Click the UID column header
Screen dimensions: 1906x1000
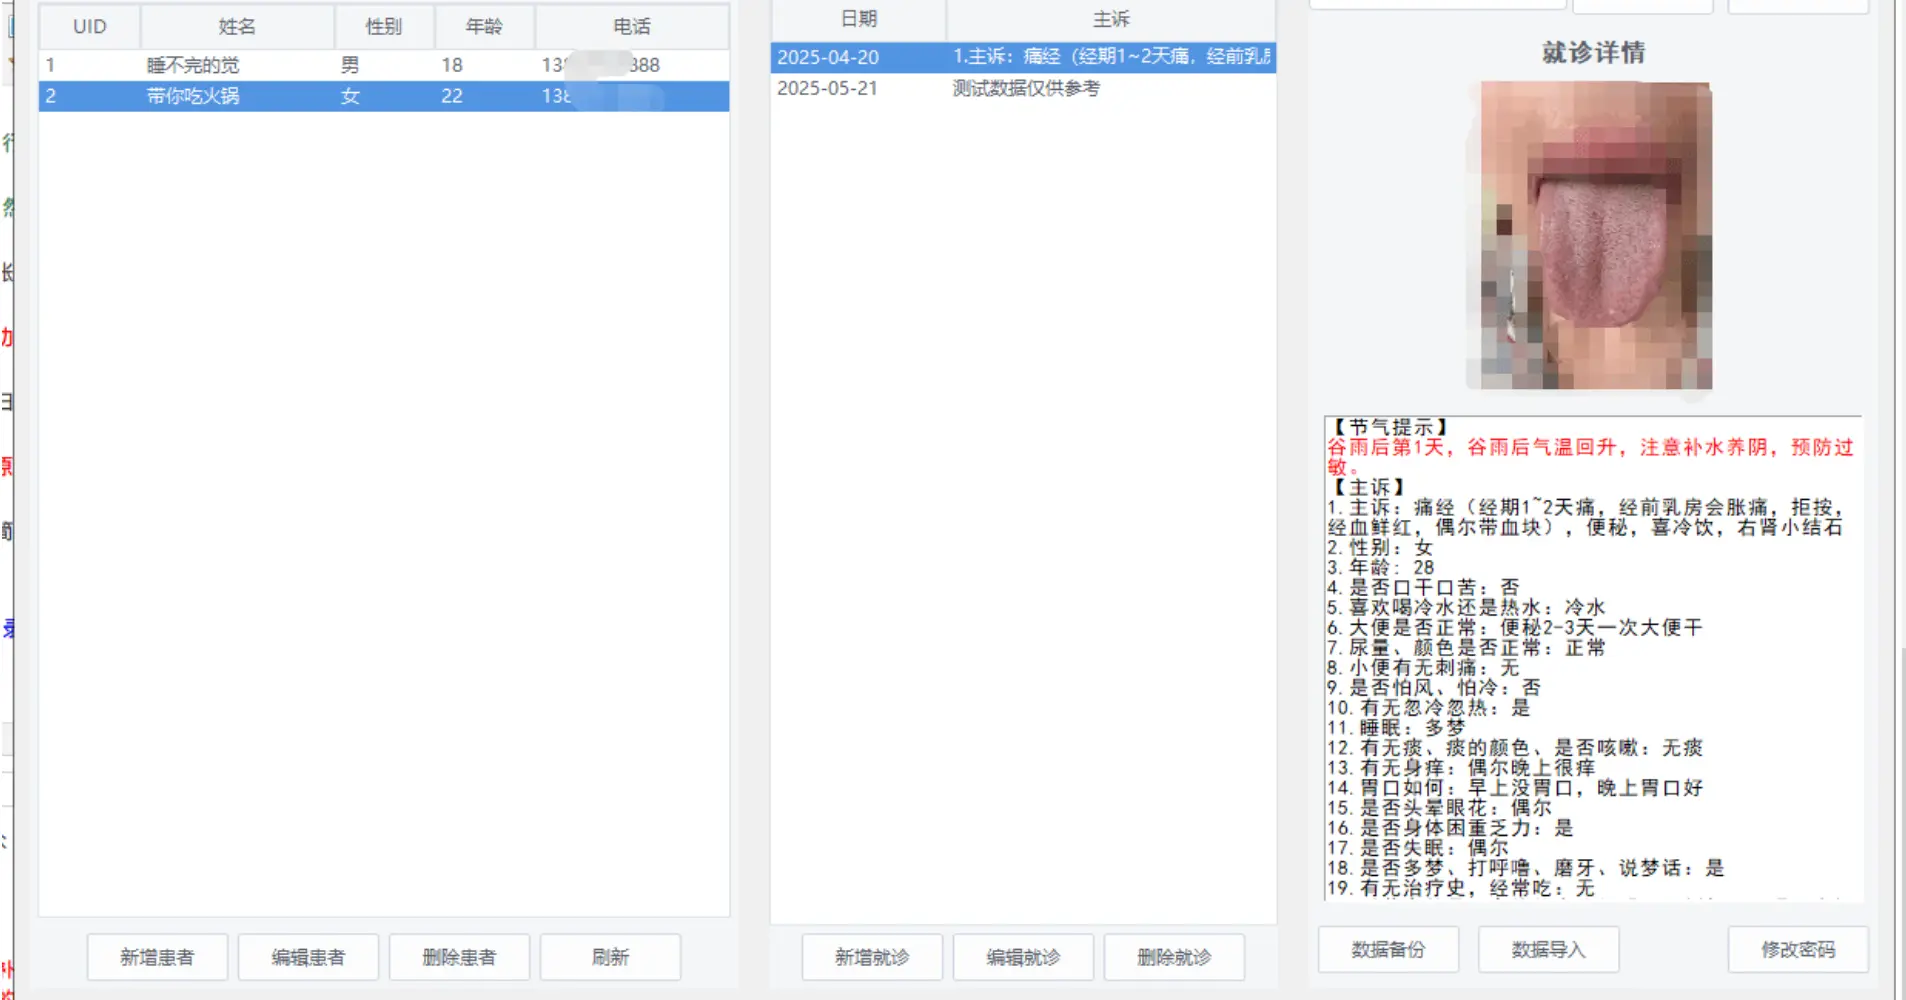coord(89,27)
